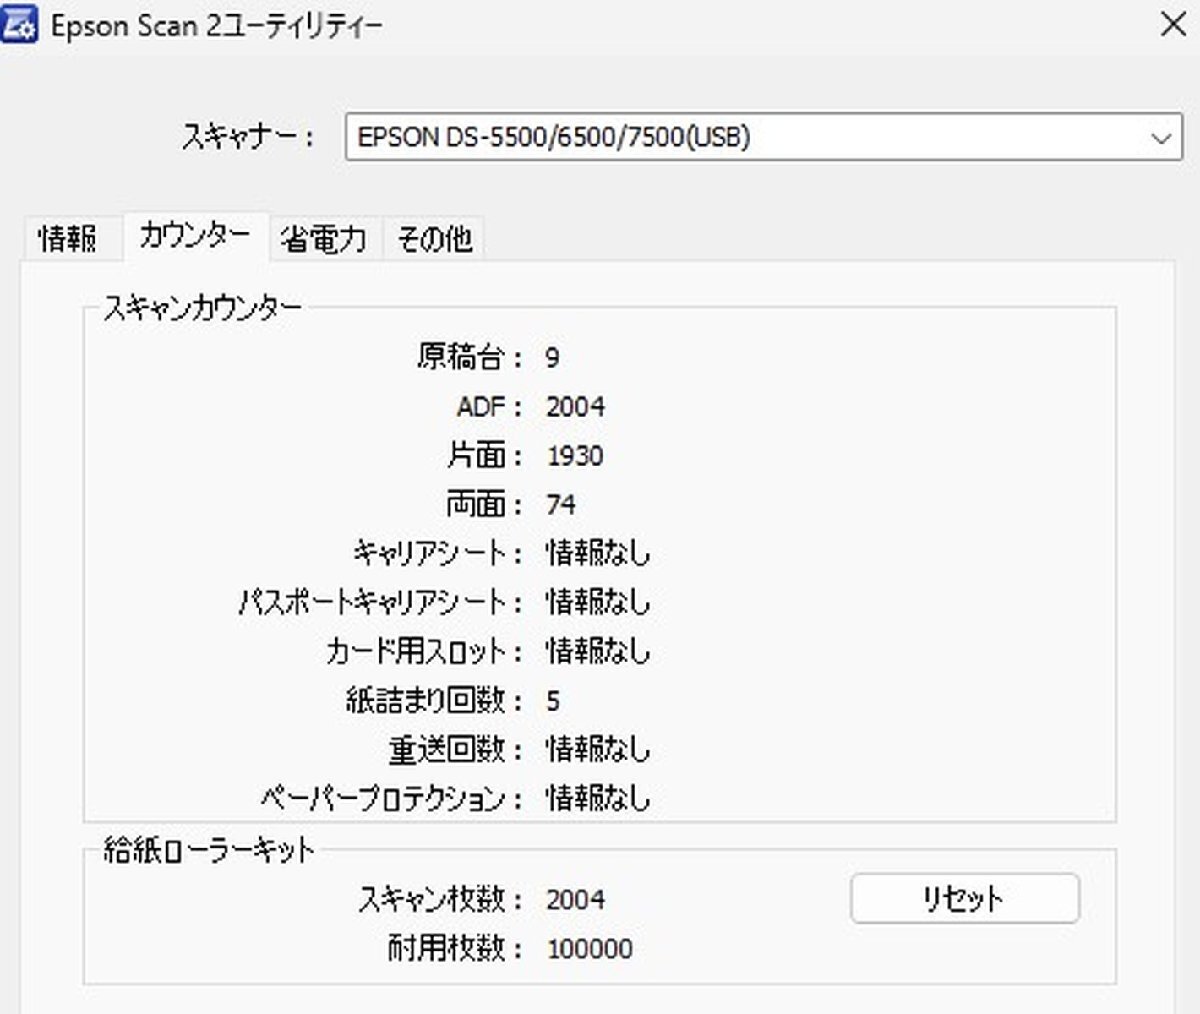The width and height of the screenshot is (1200, 1014).
Task: Click the 原稿台 count value 9
Action: [x=552, y=357]
